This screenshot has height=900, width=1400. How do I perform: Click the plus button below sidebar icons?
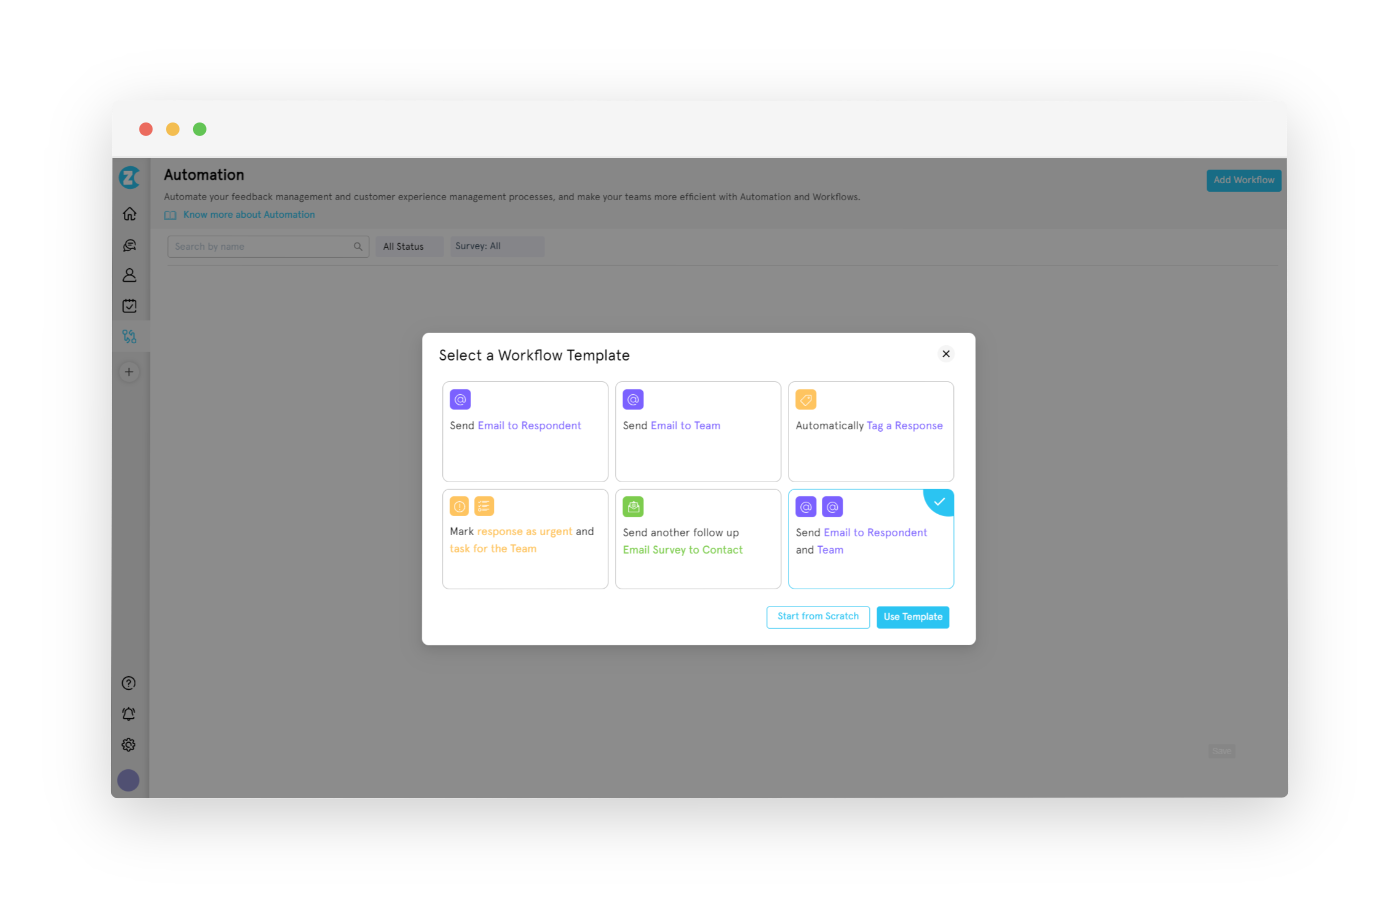point(128,371)
